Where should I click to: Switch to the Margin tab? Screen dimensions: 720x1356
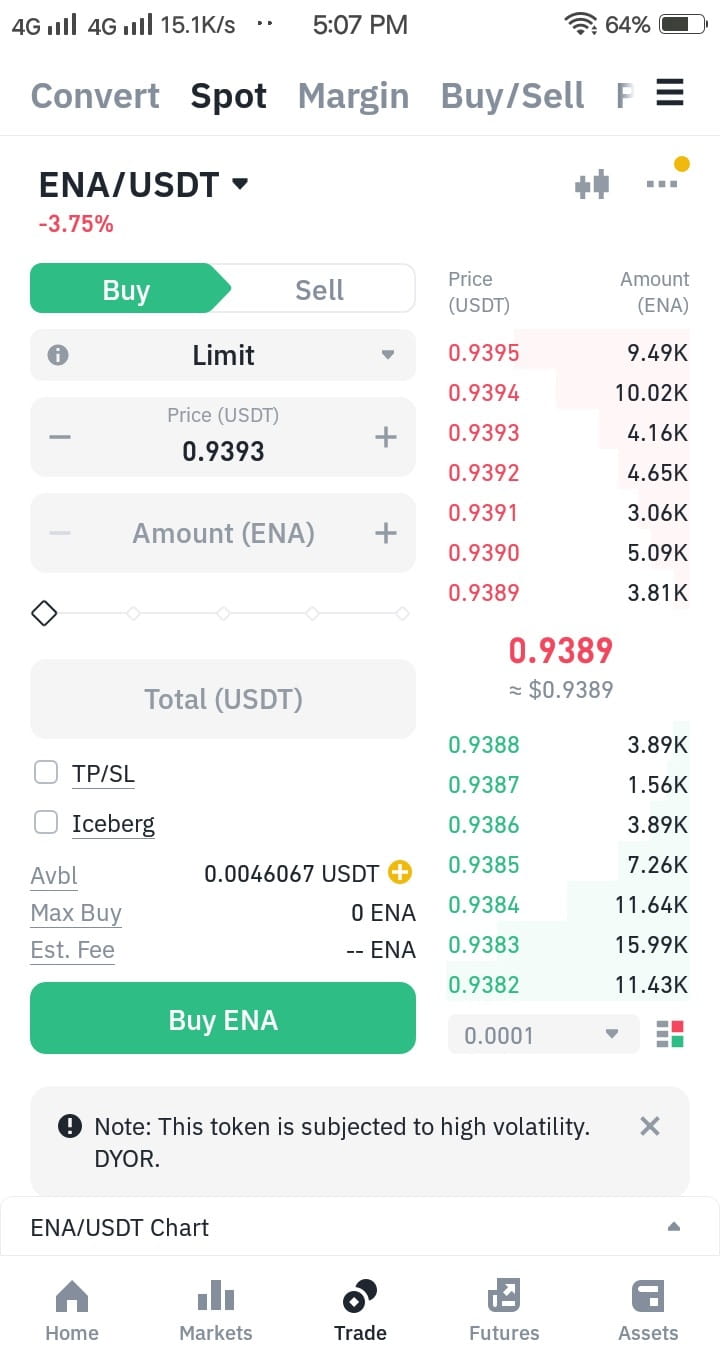[353, 96]
